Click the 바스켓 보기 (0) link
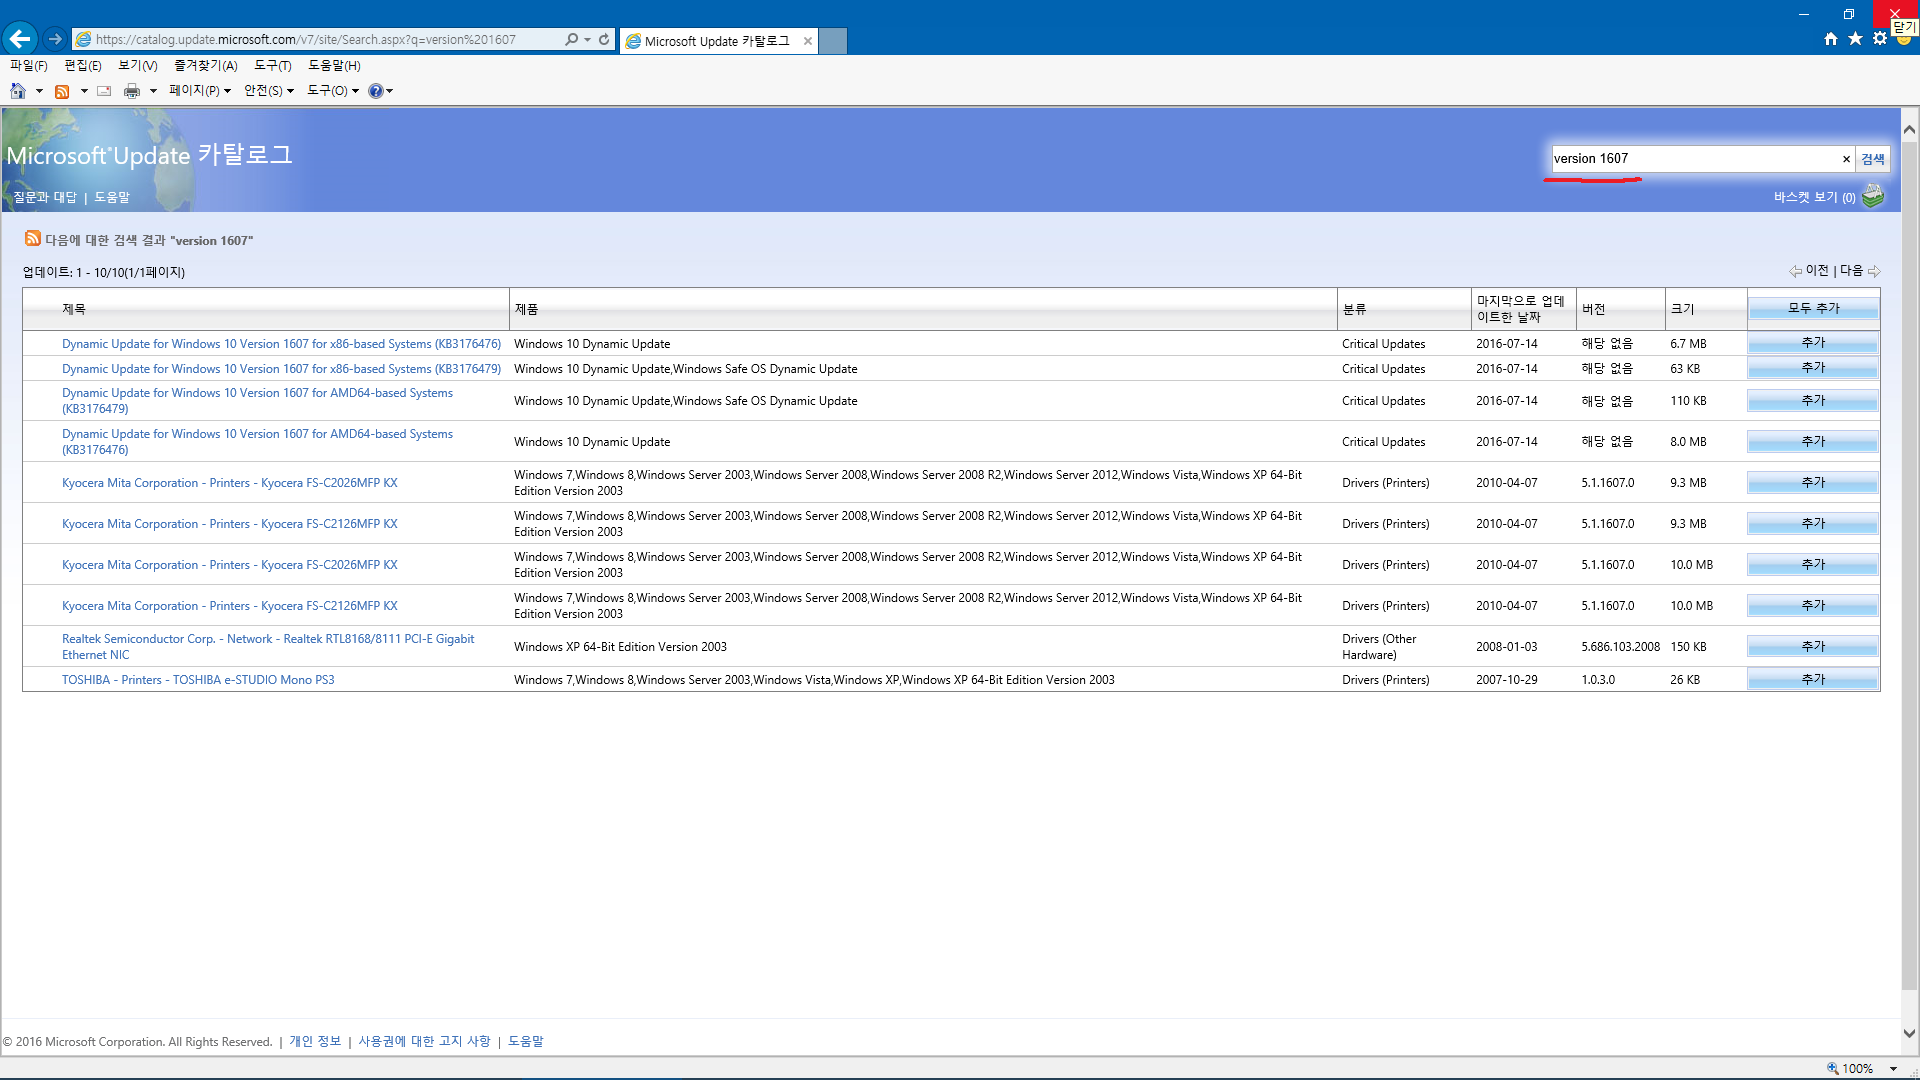 (1814, 197)
